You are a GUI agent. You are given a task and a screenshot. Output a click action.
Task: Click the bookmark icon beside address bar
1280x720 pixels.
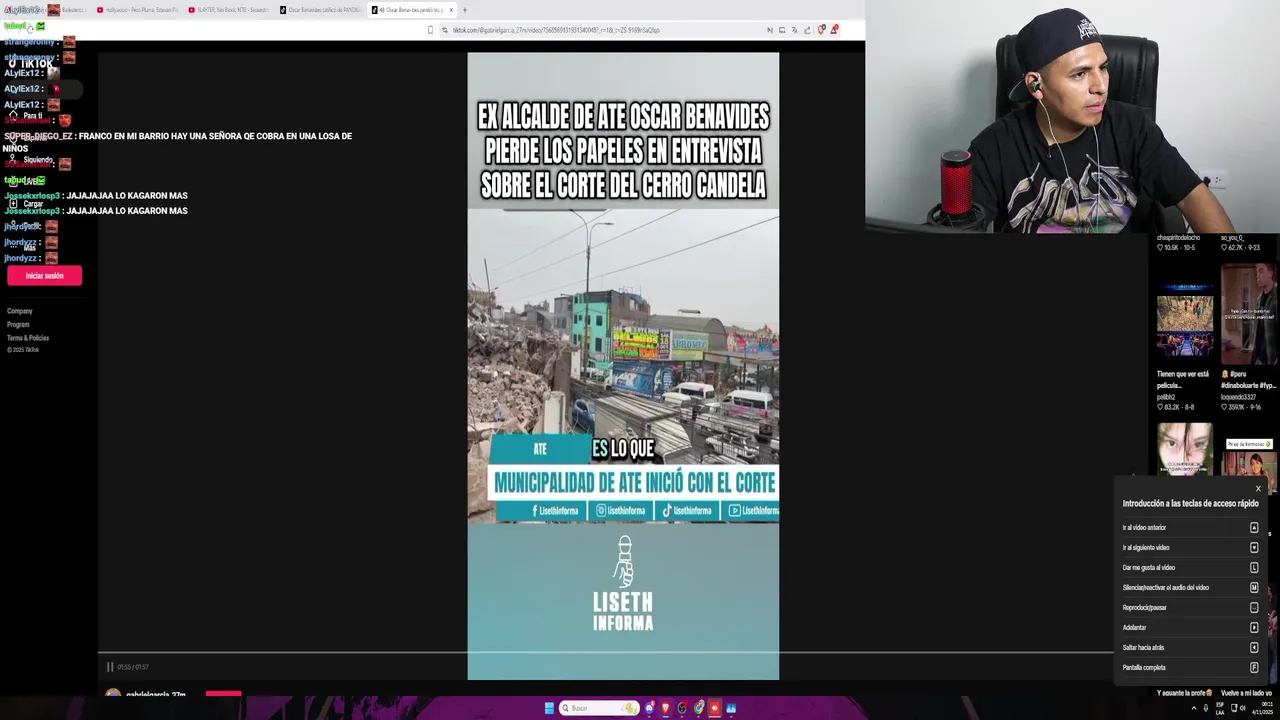(x=431, y=30)
